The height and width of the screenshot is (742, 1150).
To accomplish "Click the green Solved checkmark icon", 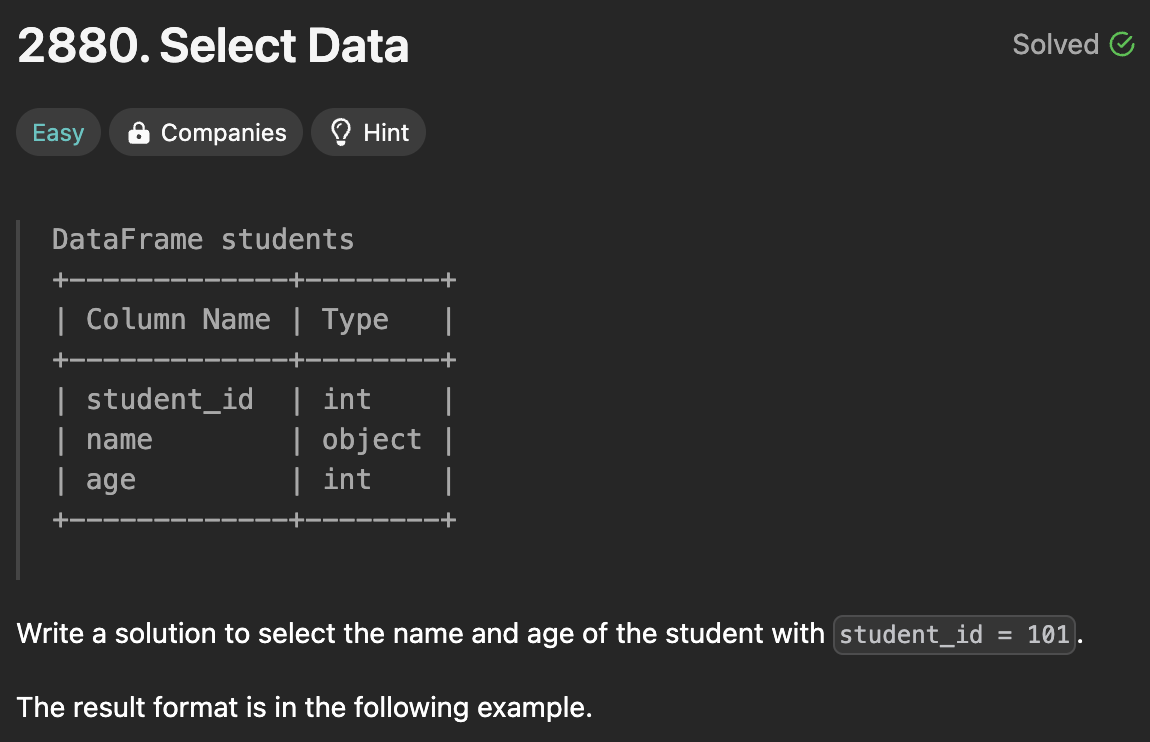I will (x=1122, y=45).
